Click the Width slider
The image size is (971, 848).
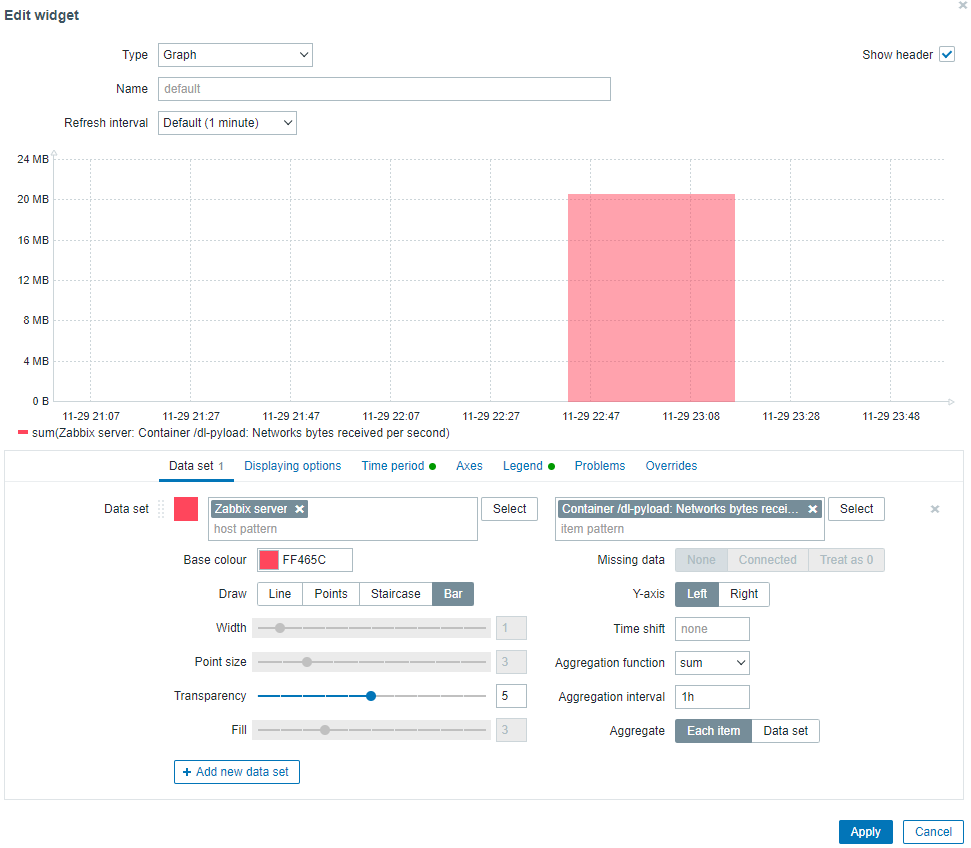pyautogui.click(x=372, y=628)
